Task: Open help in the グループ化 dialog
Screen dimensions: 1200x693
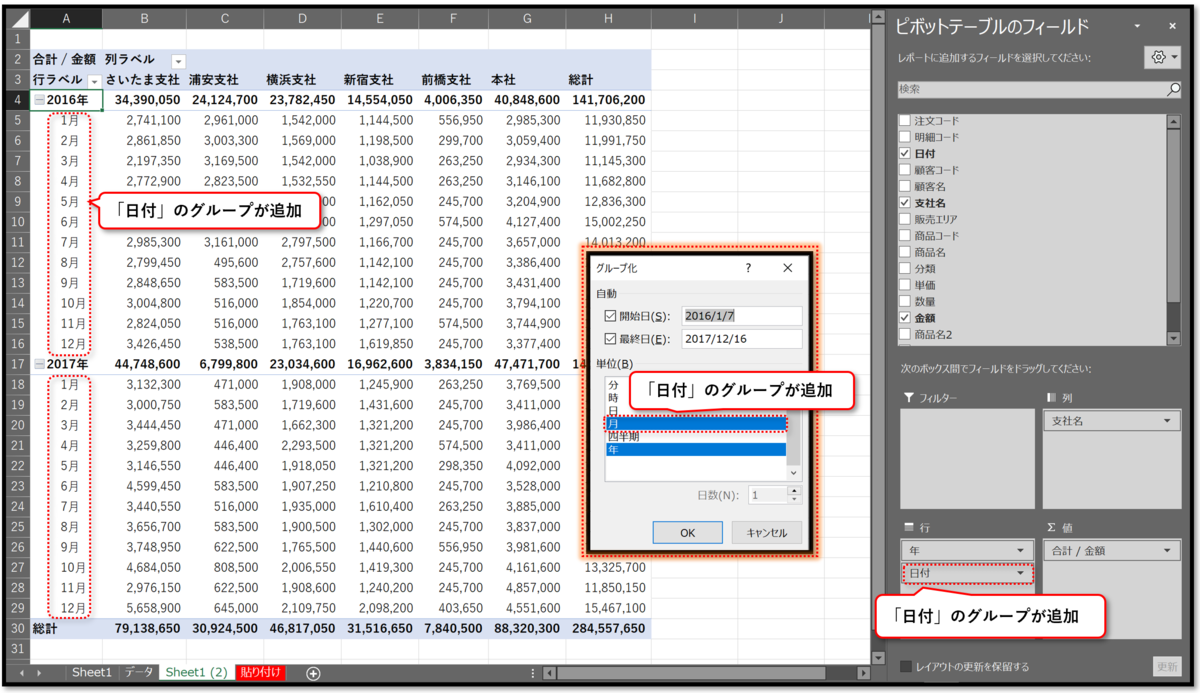Action: (x=748, y=268)
